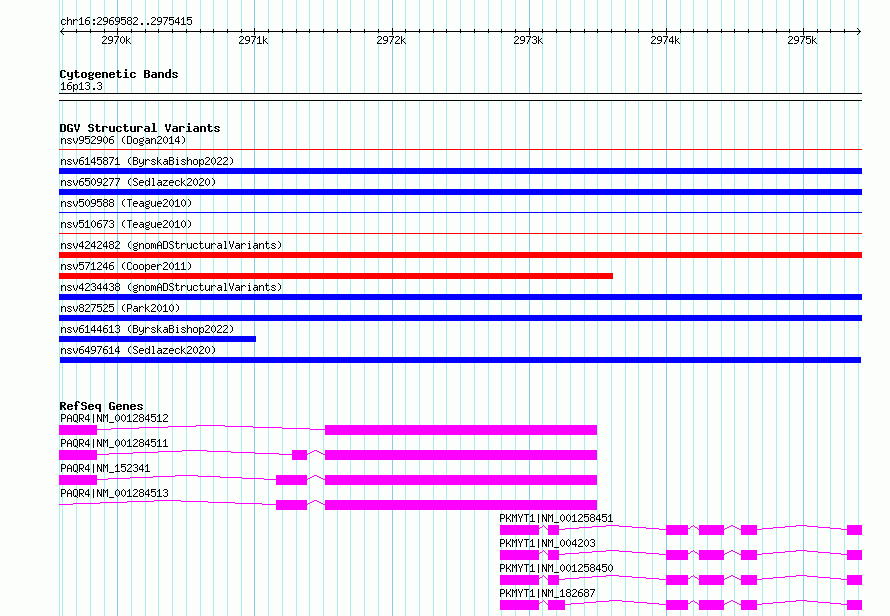Image resolution: width=890 pixels, height=616 pixels.
Task: Open the DGV Structural Variants track heading
Action: [x=140, y=128]
